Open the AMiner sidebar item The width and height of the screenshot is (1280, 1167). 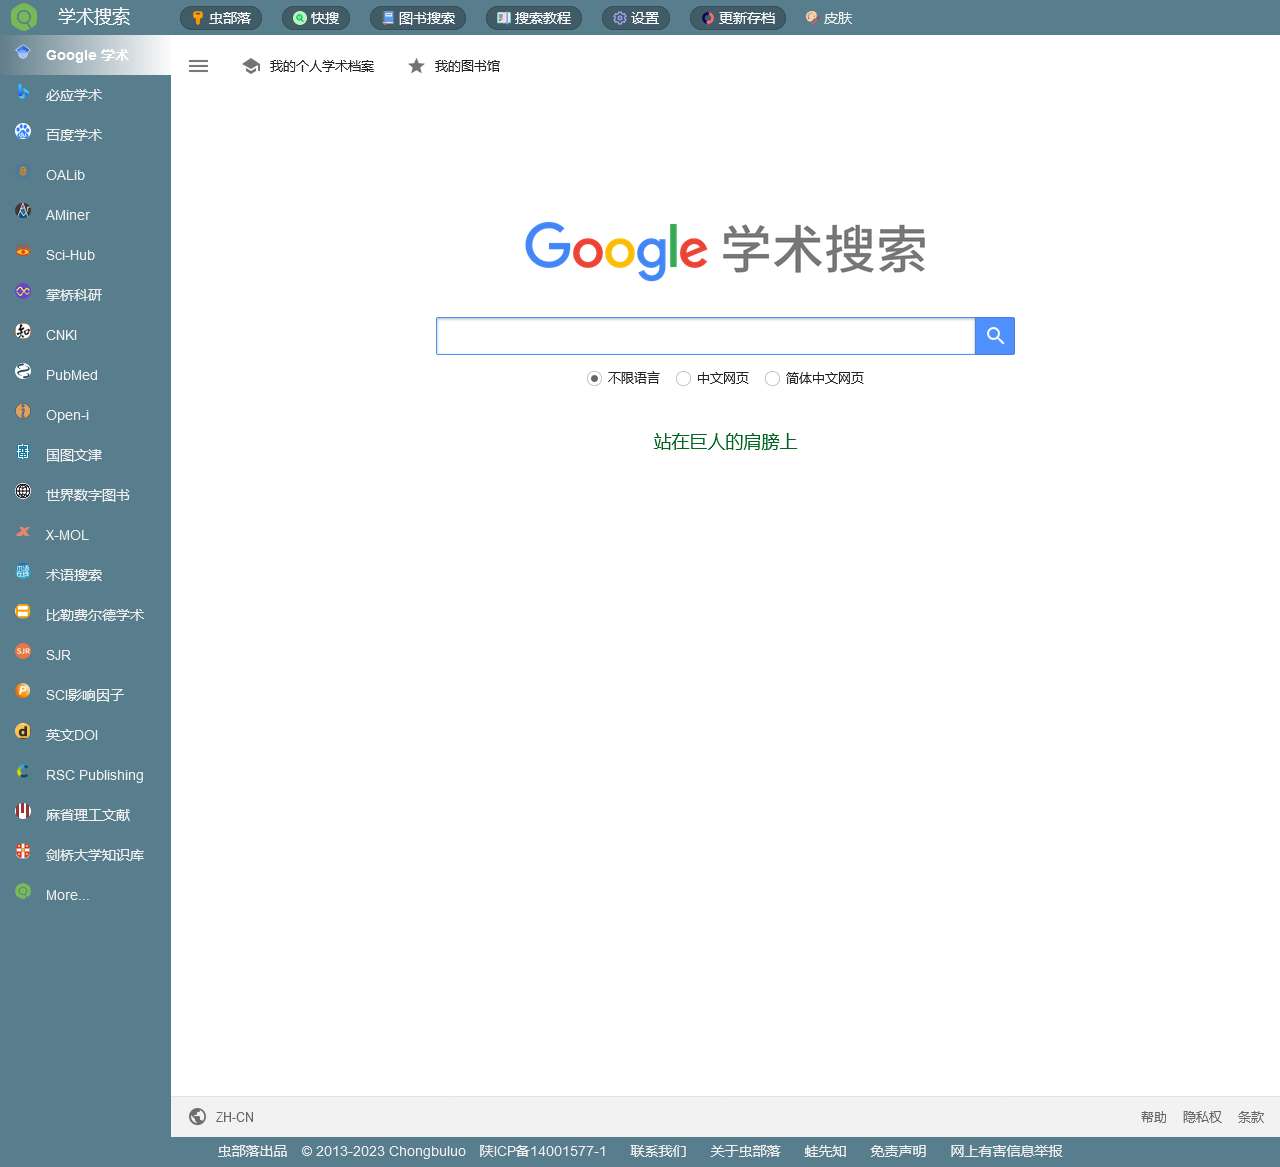pos(67,215)
